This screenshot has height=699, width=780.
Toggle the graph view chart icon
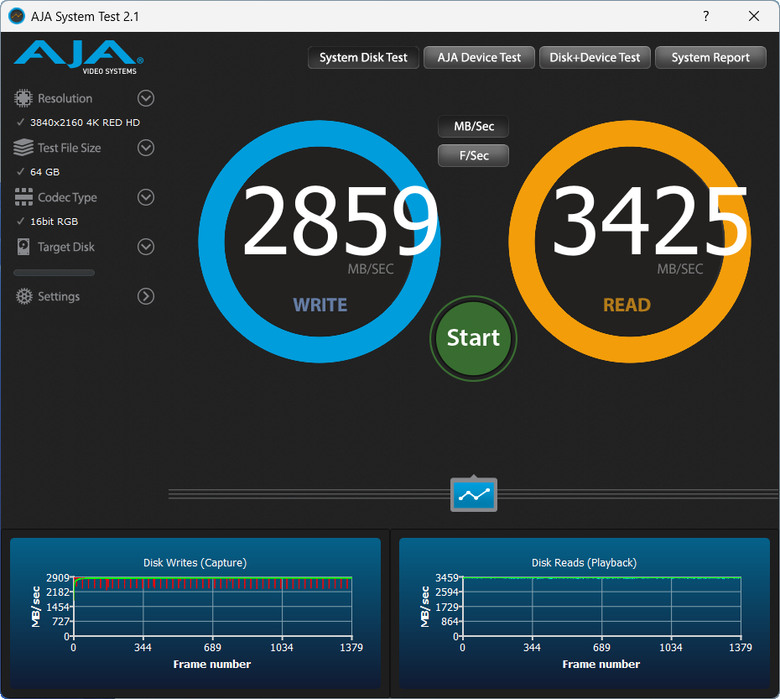coord(474,495)
